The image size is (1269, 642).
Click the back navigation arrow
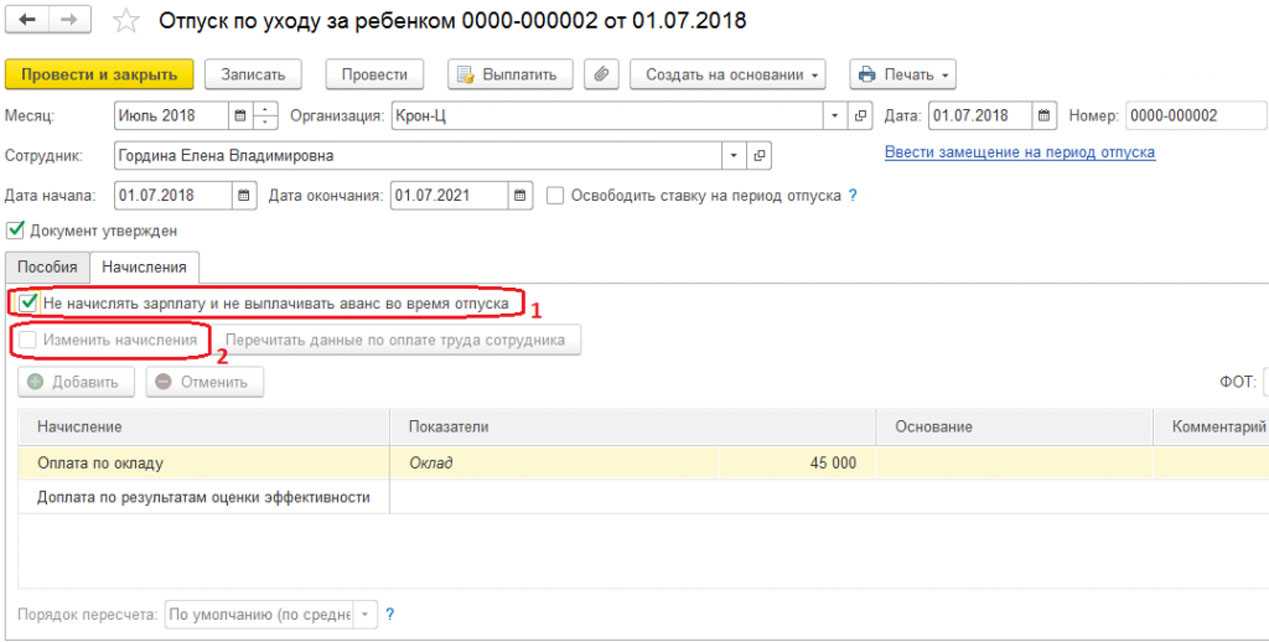(x=21, y=21)
